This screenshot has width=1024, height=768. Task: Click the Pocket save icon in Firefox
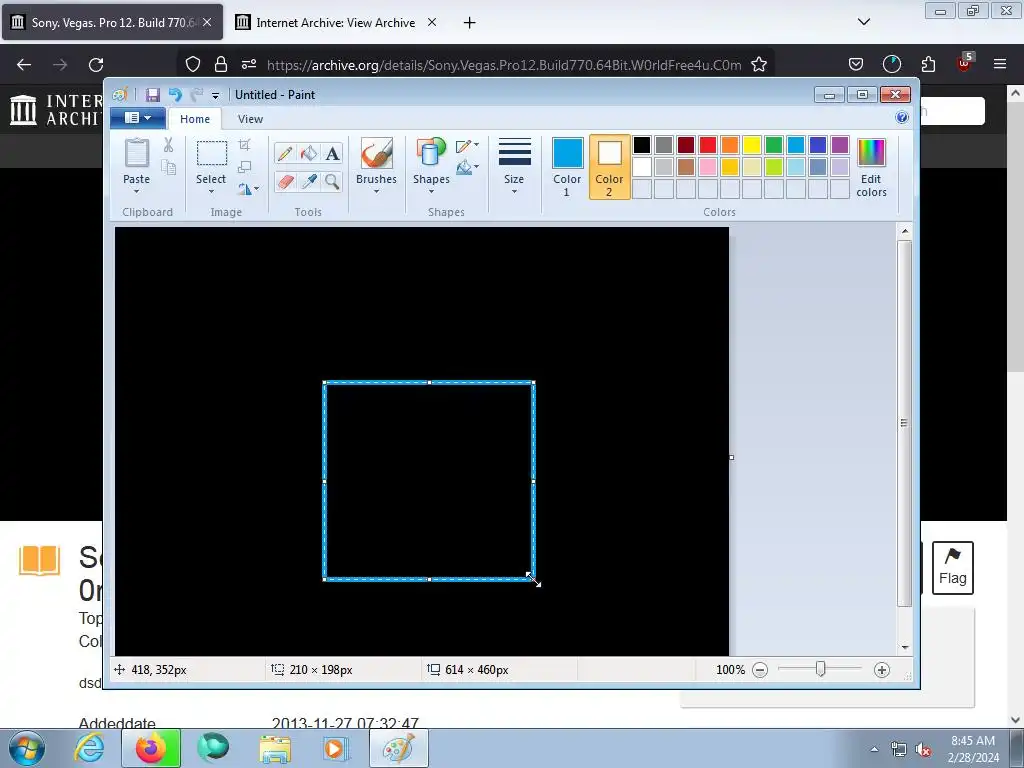pos(856,64)
